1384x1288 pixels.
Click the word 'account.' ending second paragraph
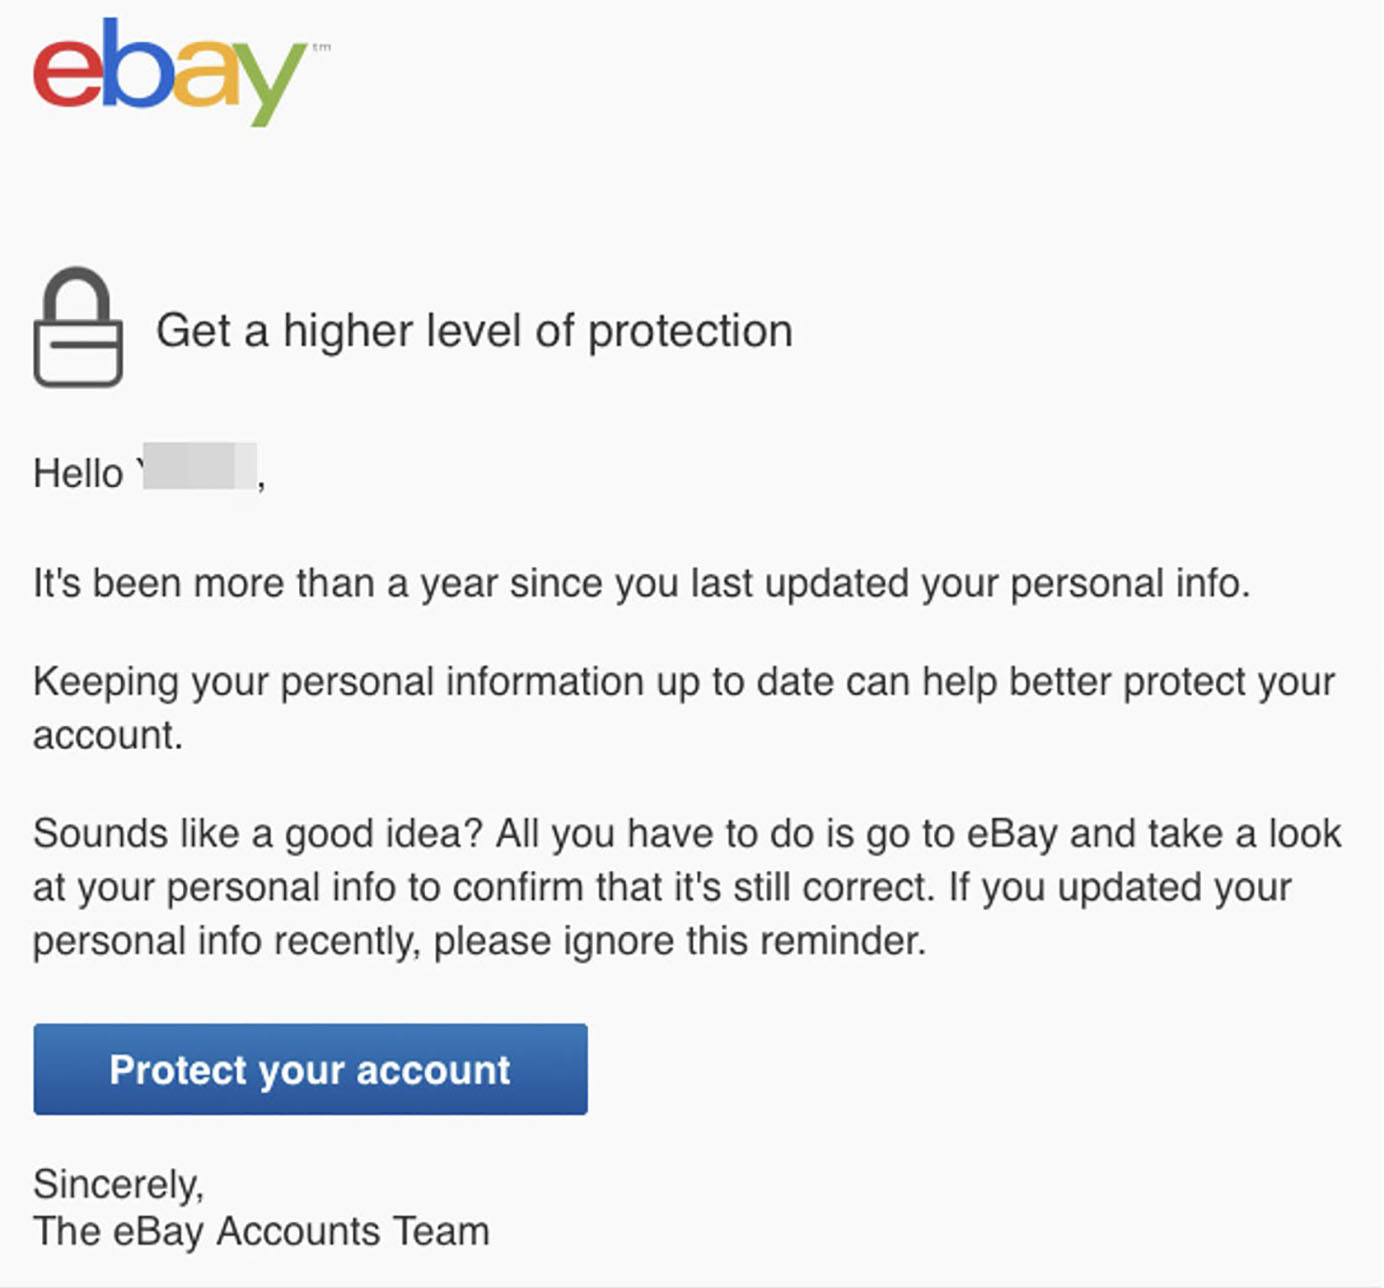[x=108, y=736]
